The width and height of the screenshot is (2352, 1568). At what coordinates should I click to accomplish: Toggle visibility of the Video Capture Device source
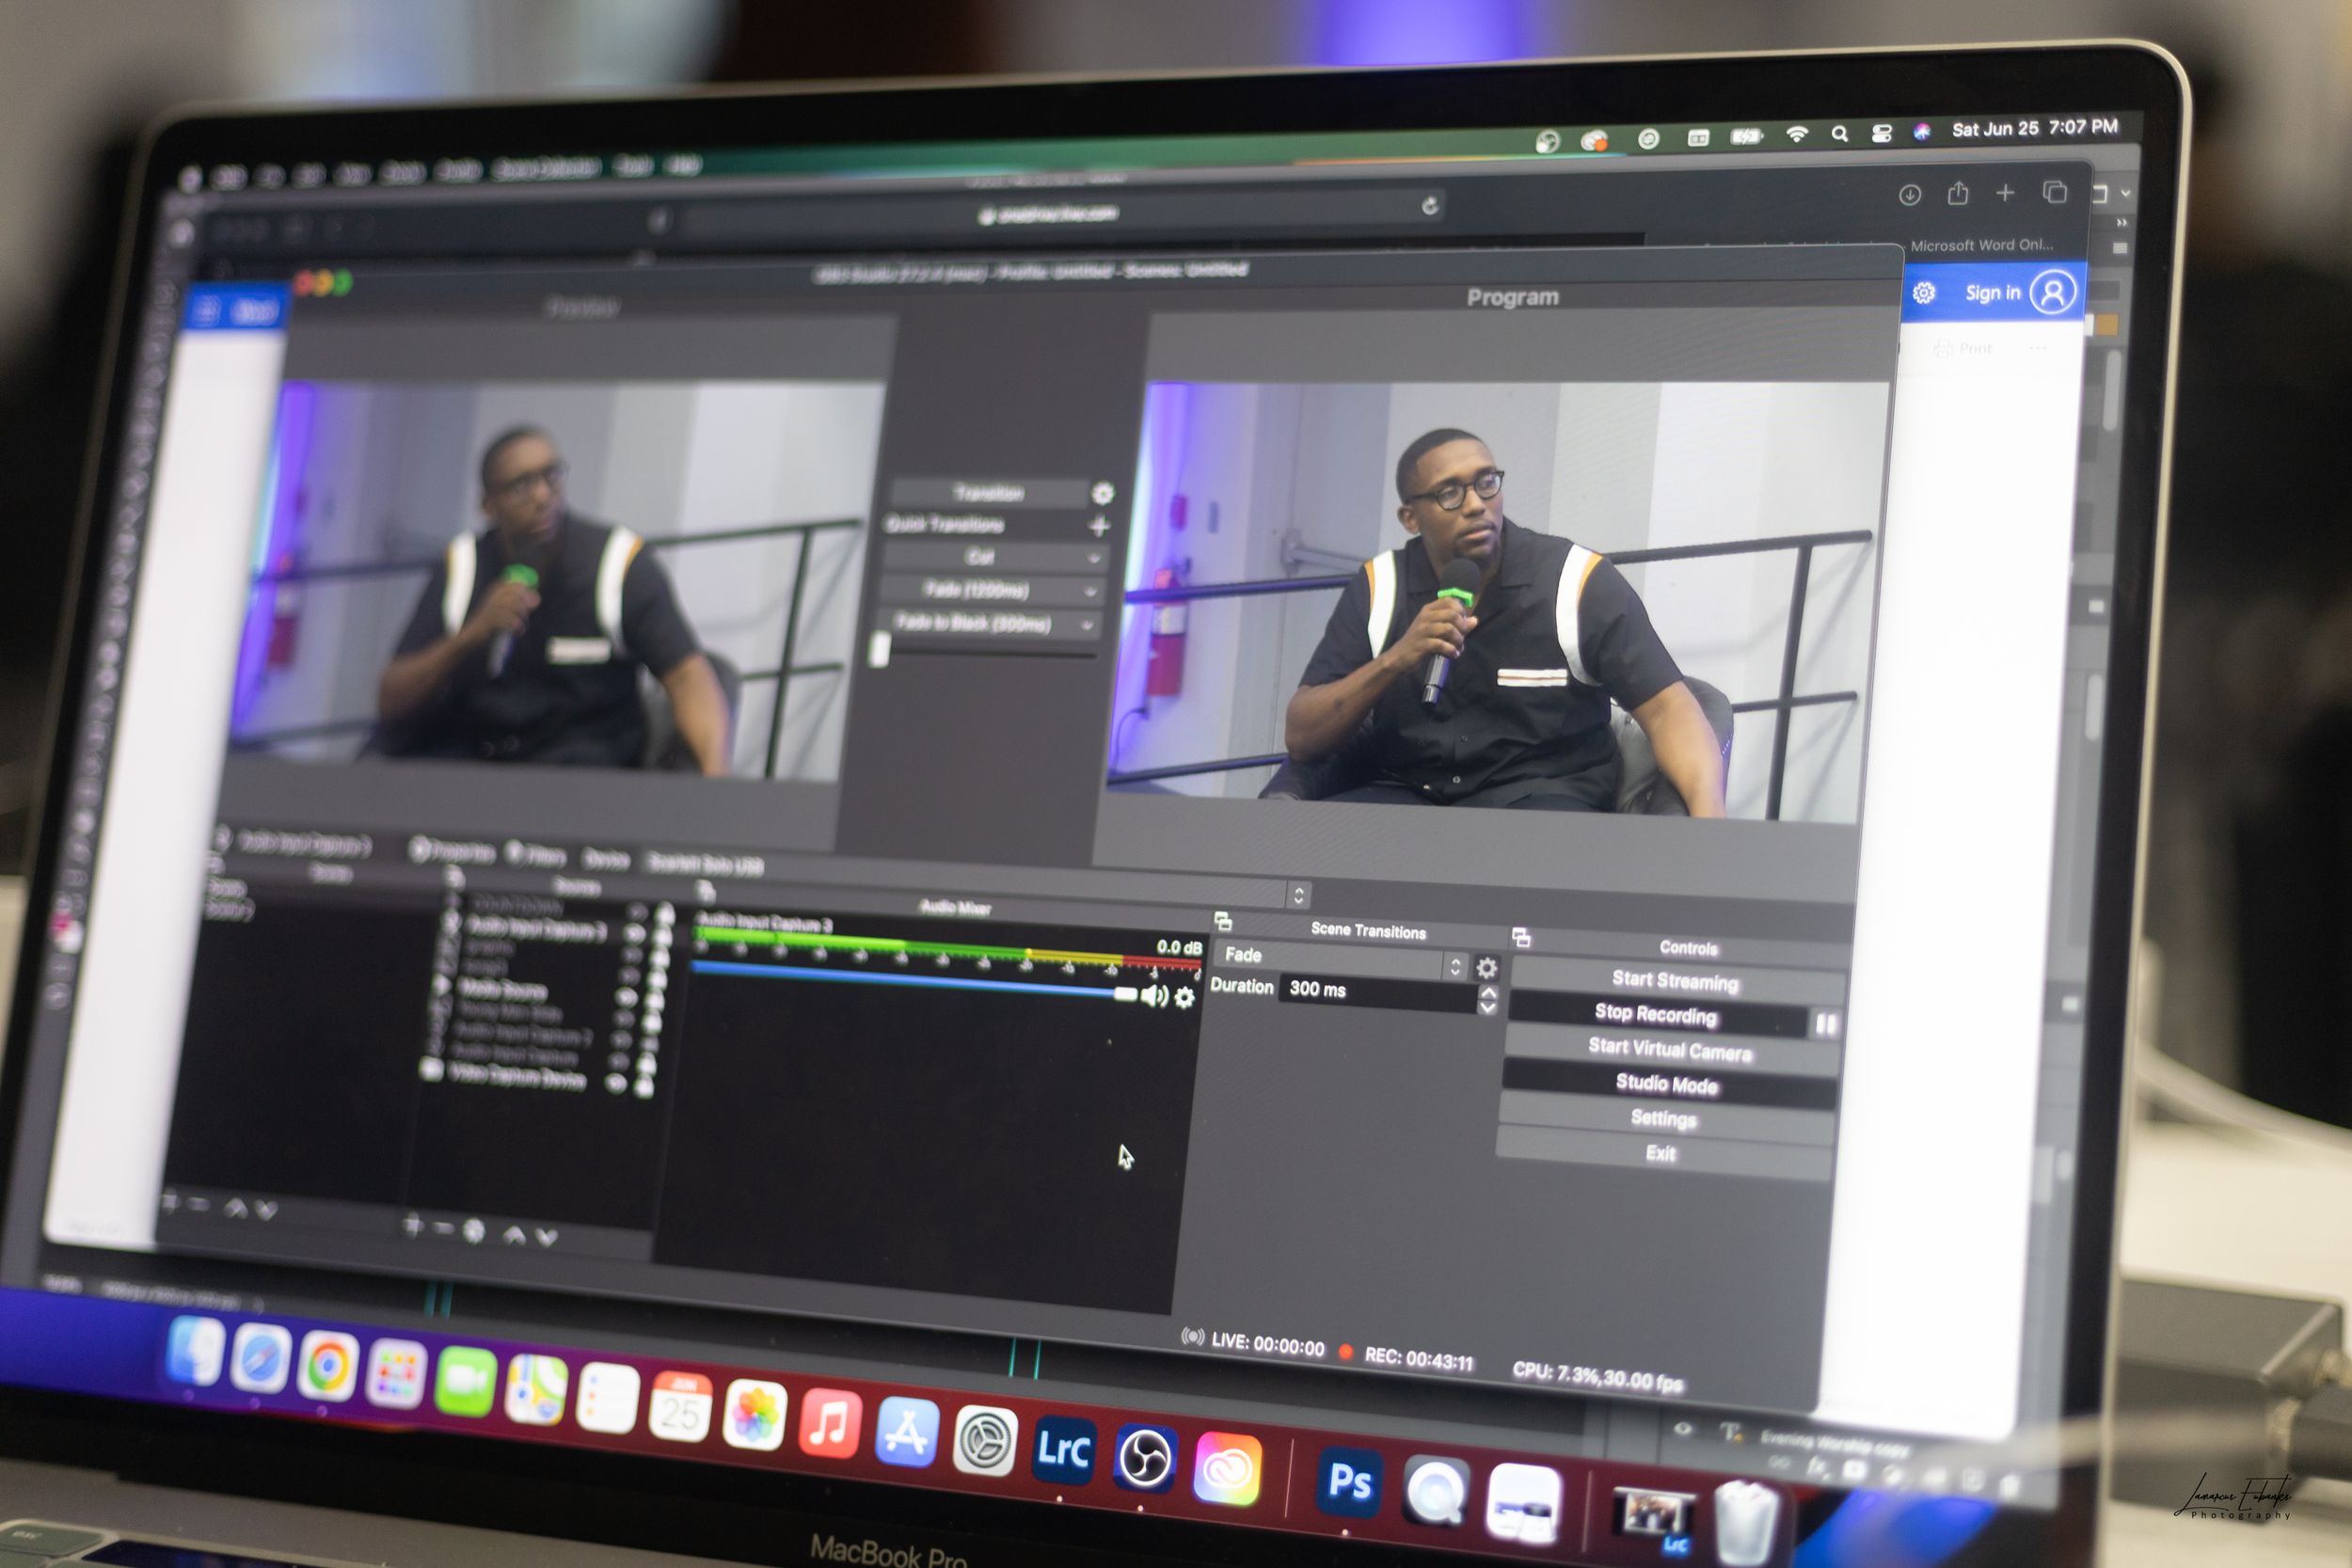pos(618,1083)
